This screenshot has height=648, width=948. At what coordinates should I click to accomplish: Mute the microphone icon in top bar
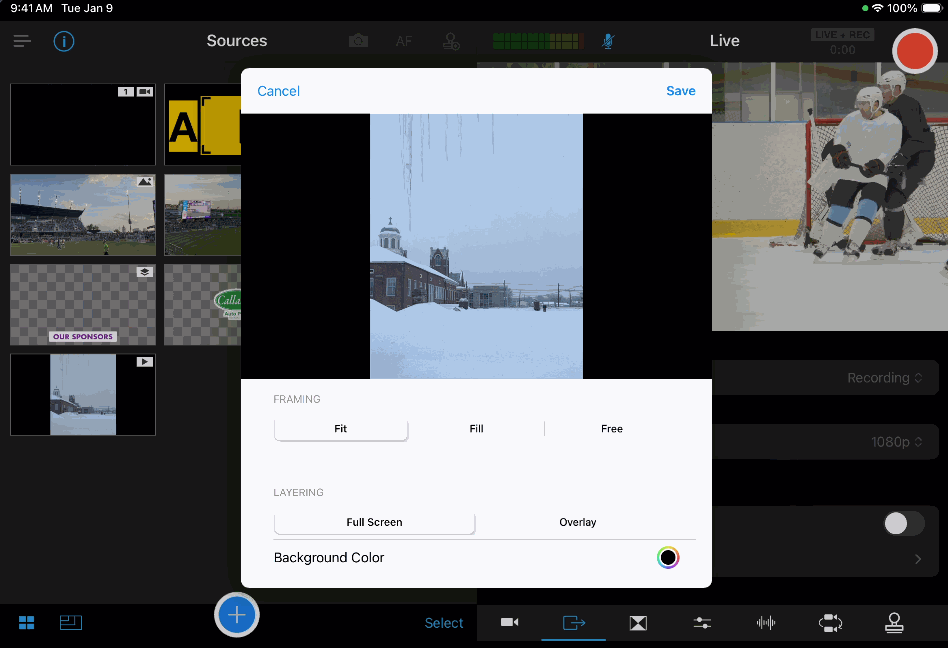pos(608,41)
